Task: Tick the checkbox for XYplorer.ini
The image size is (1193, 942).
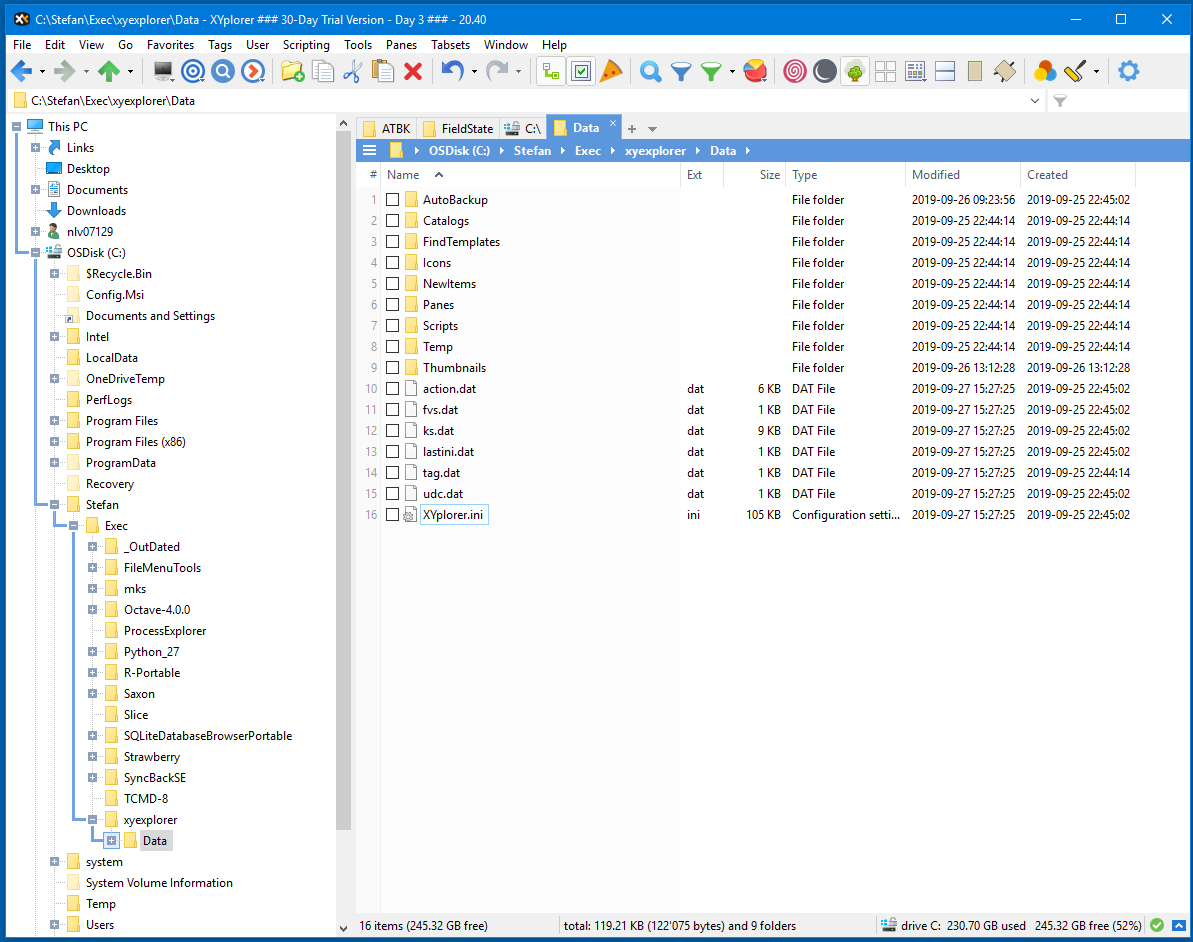Action: [393, 515]
